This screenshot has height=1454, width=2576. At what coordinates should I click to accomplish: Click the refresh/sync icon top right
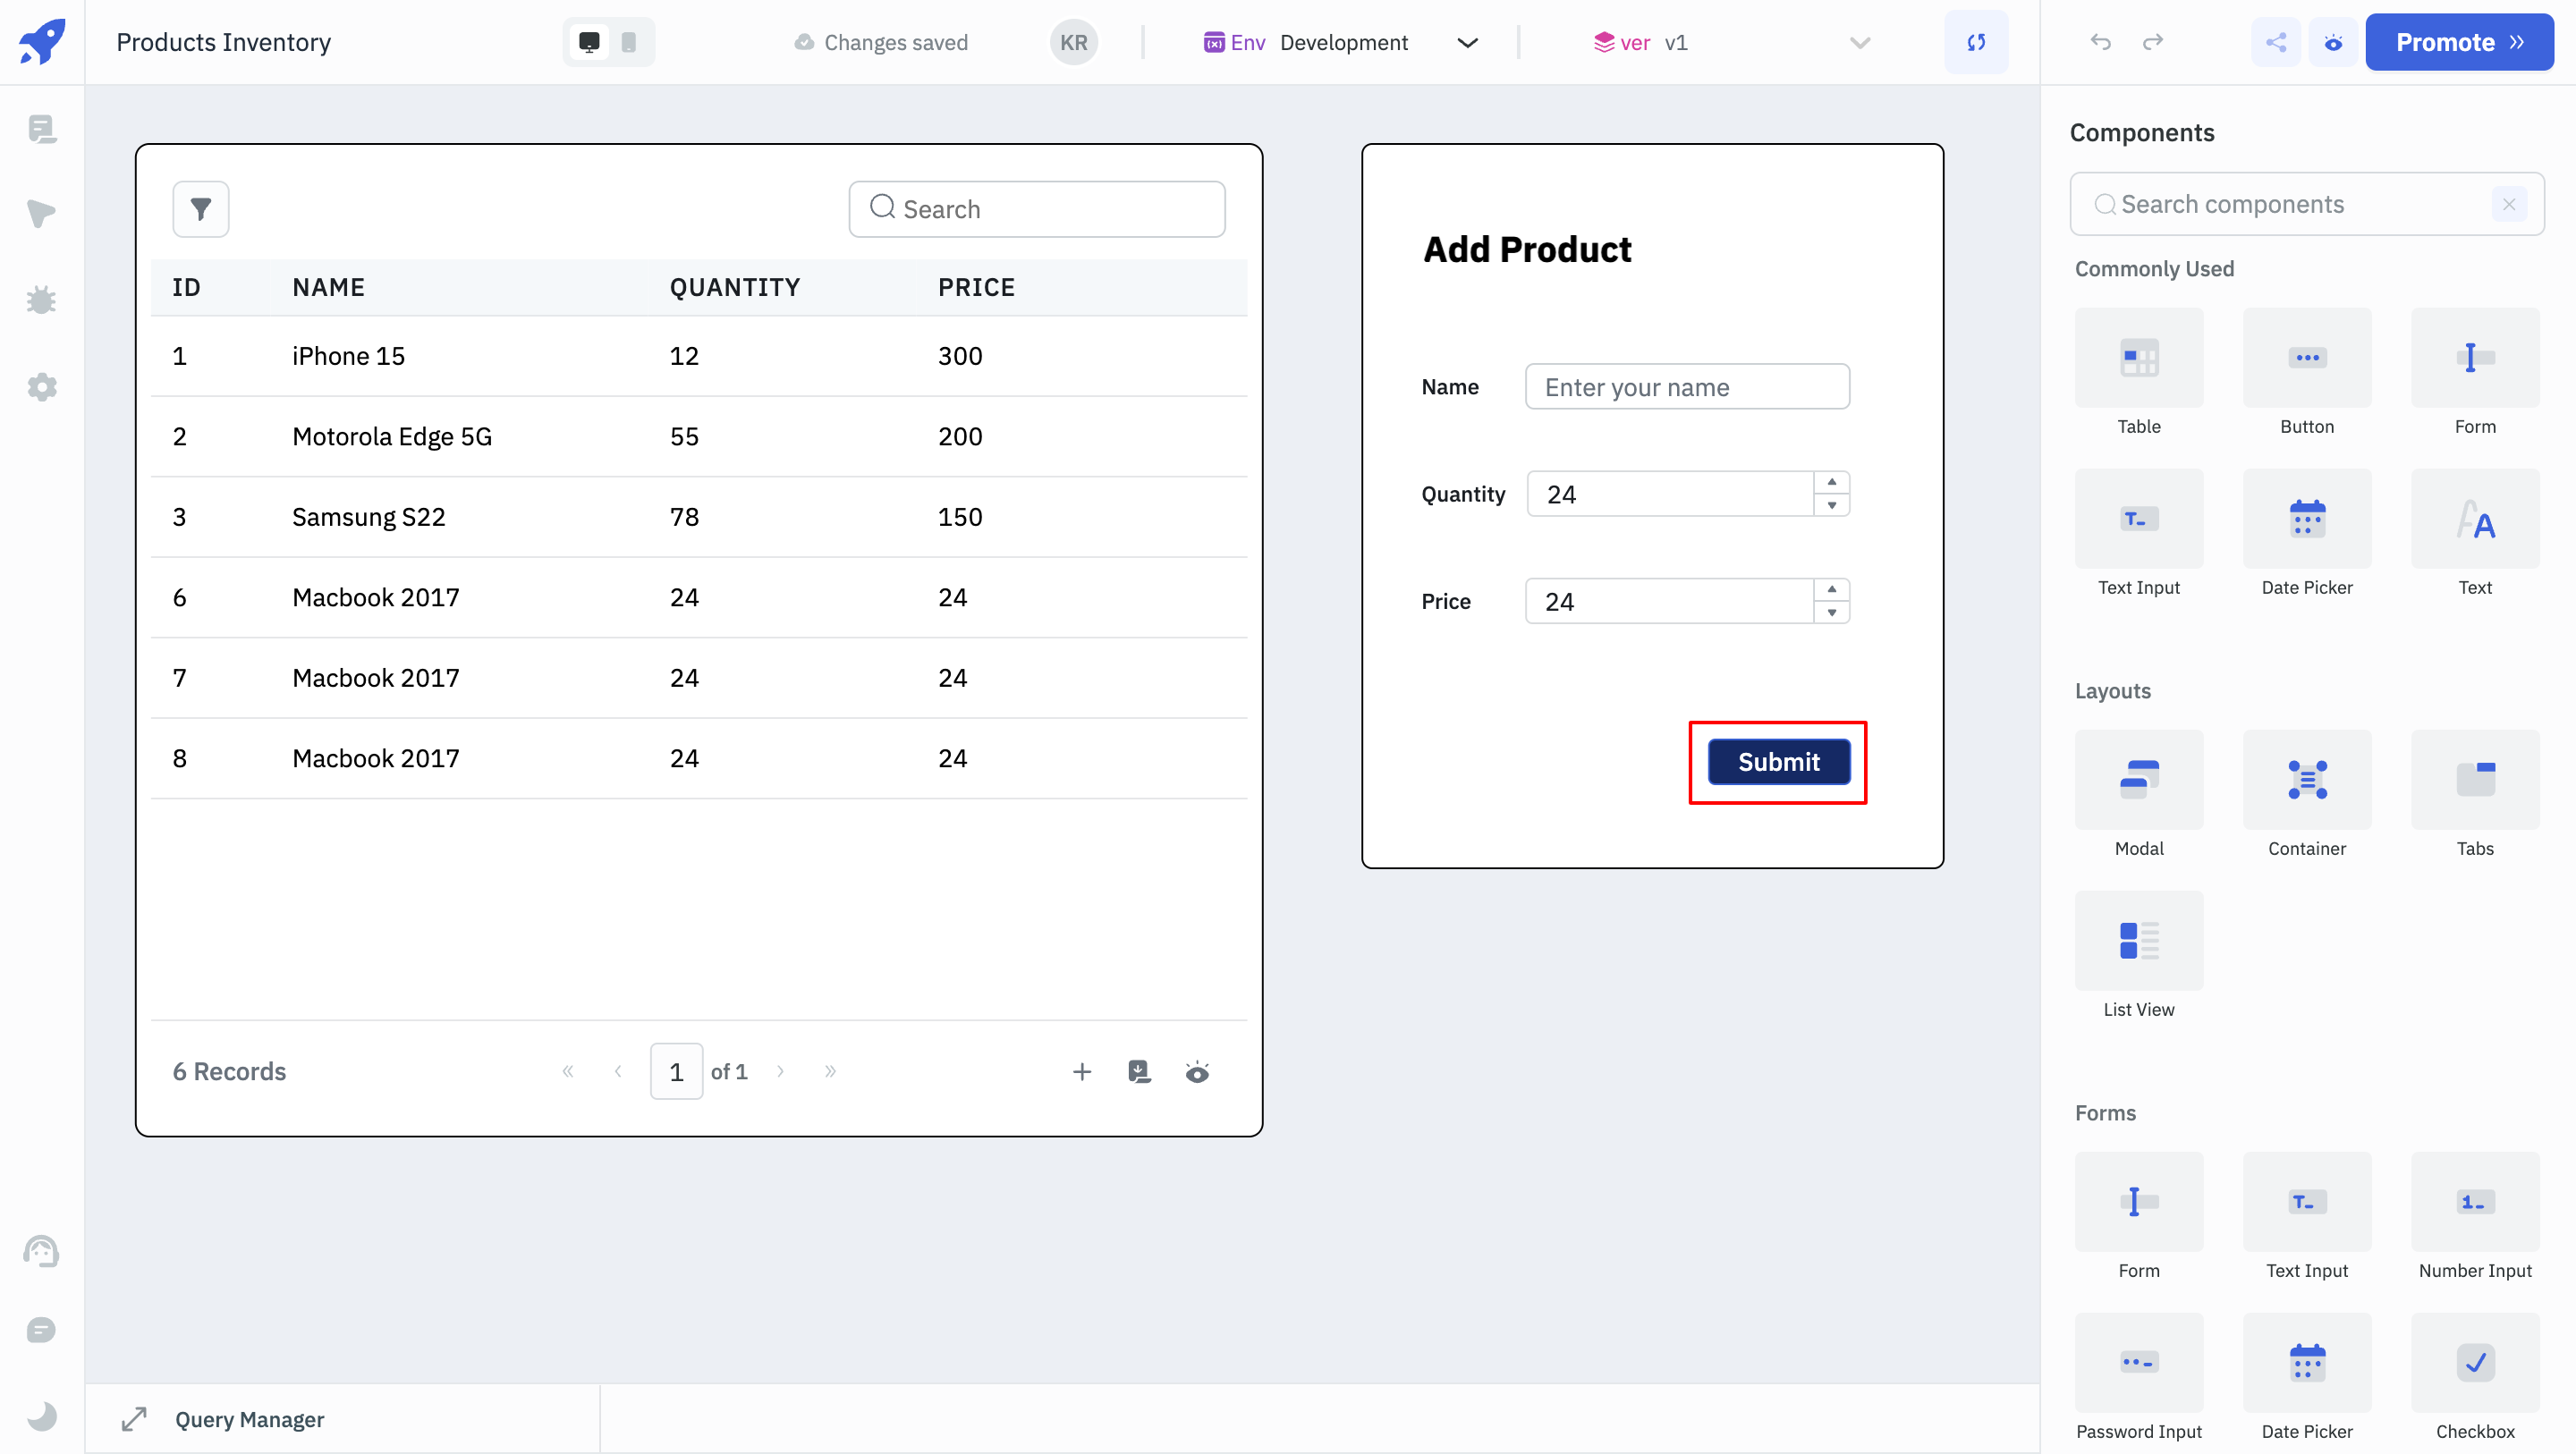tap(1976, 42)
